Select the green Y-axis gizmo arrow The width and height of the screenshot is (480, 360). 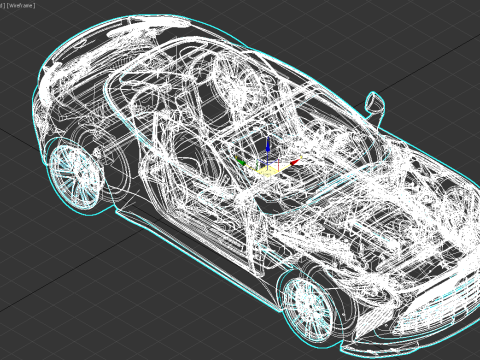[x=241, y=162]
